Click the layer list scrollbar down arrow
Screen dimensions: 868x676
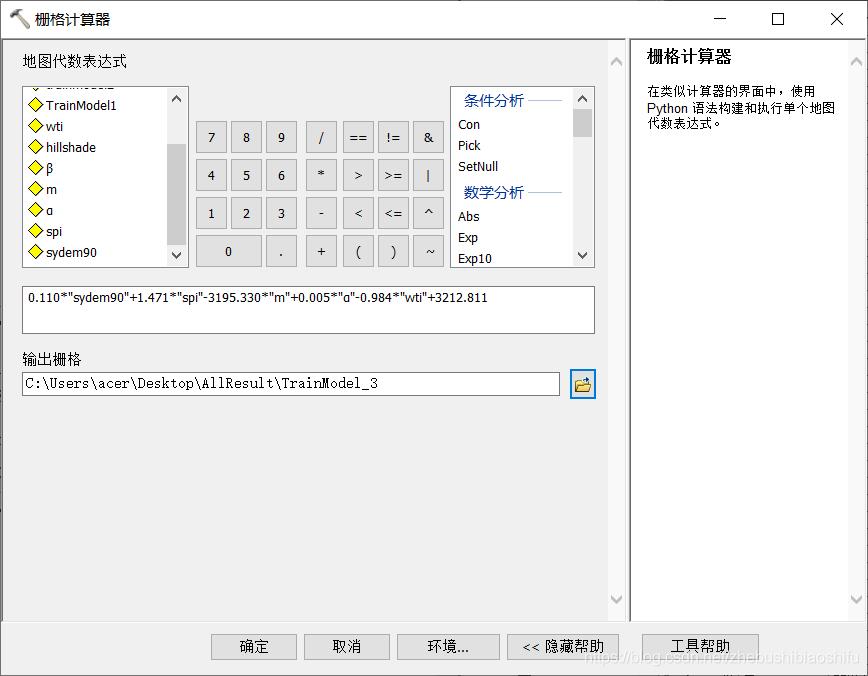pyautogui.click(x=176, y=256)
